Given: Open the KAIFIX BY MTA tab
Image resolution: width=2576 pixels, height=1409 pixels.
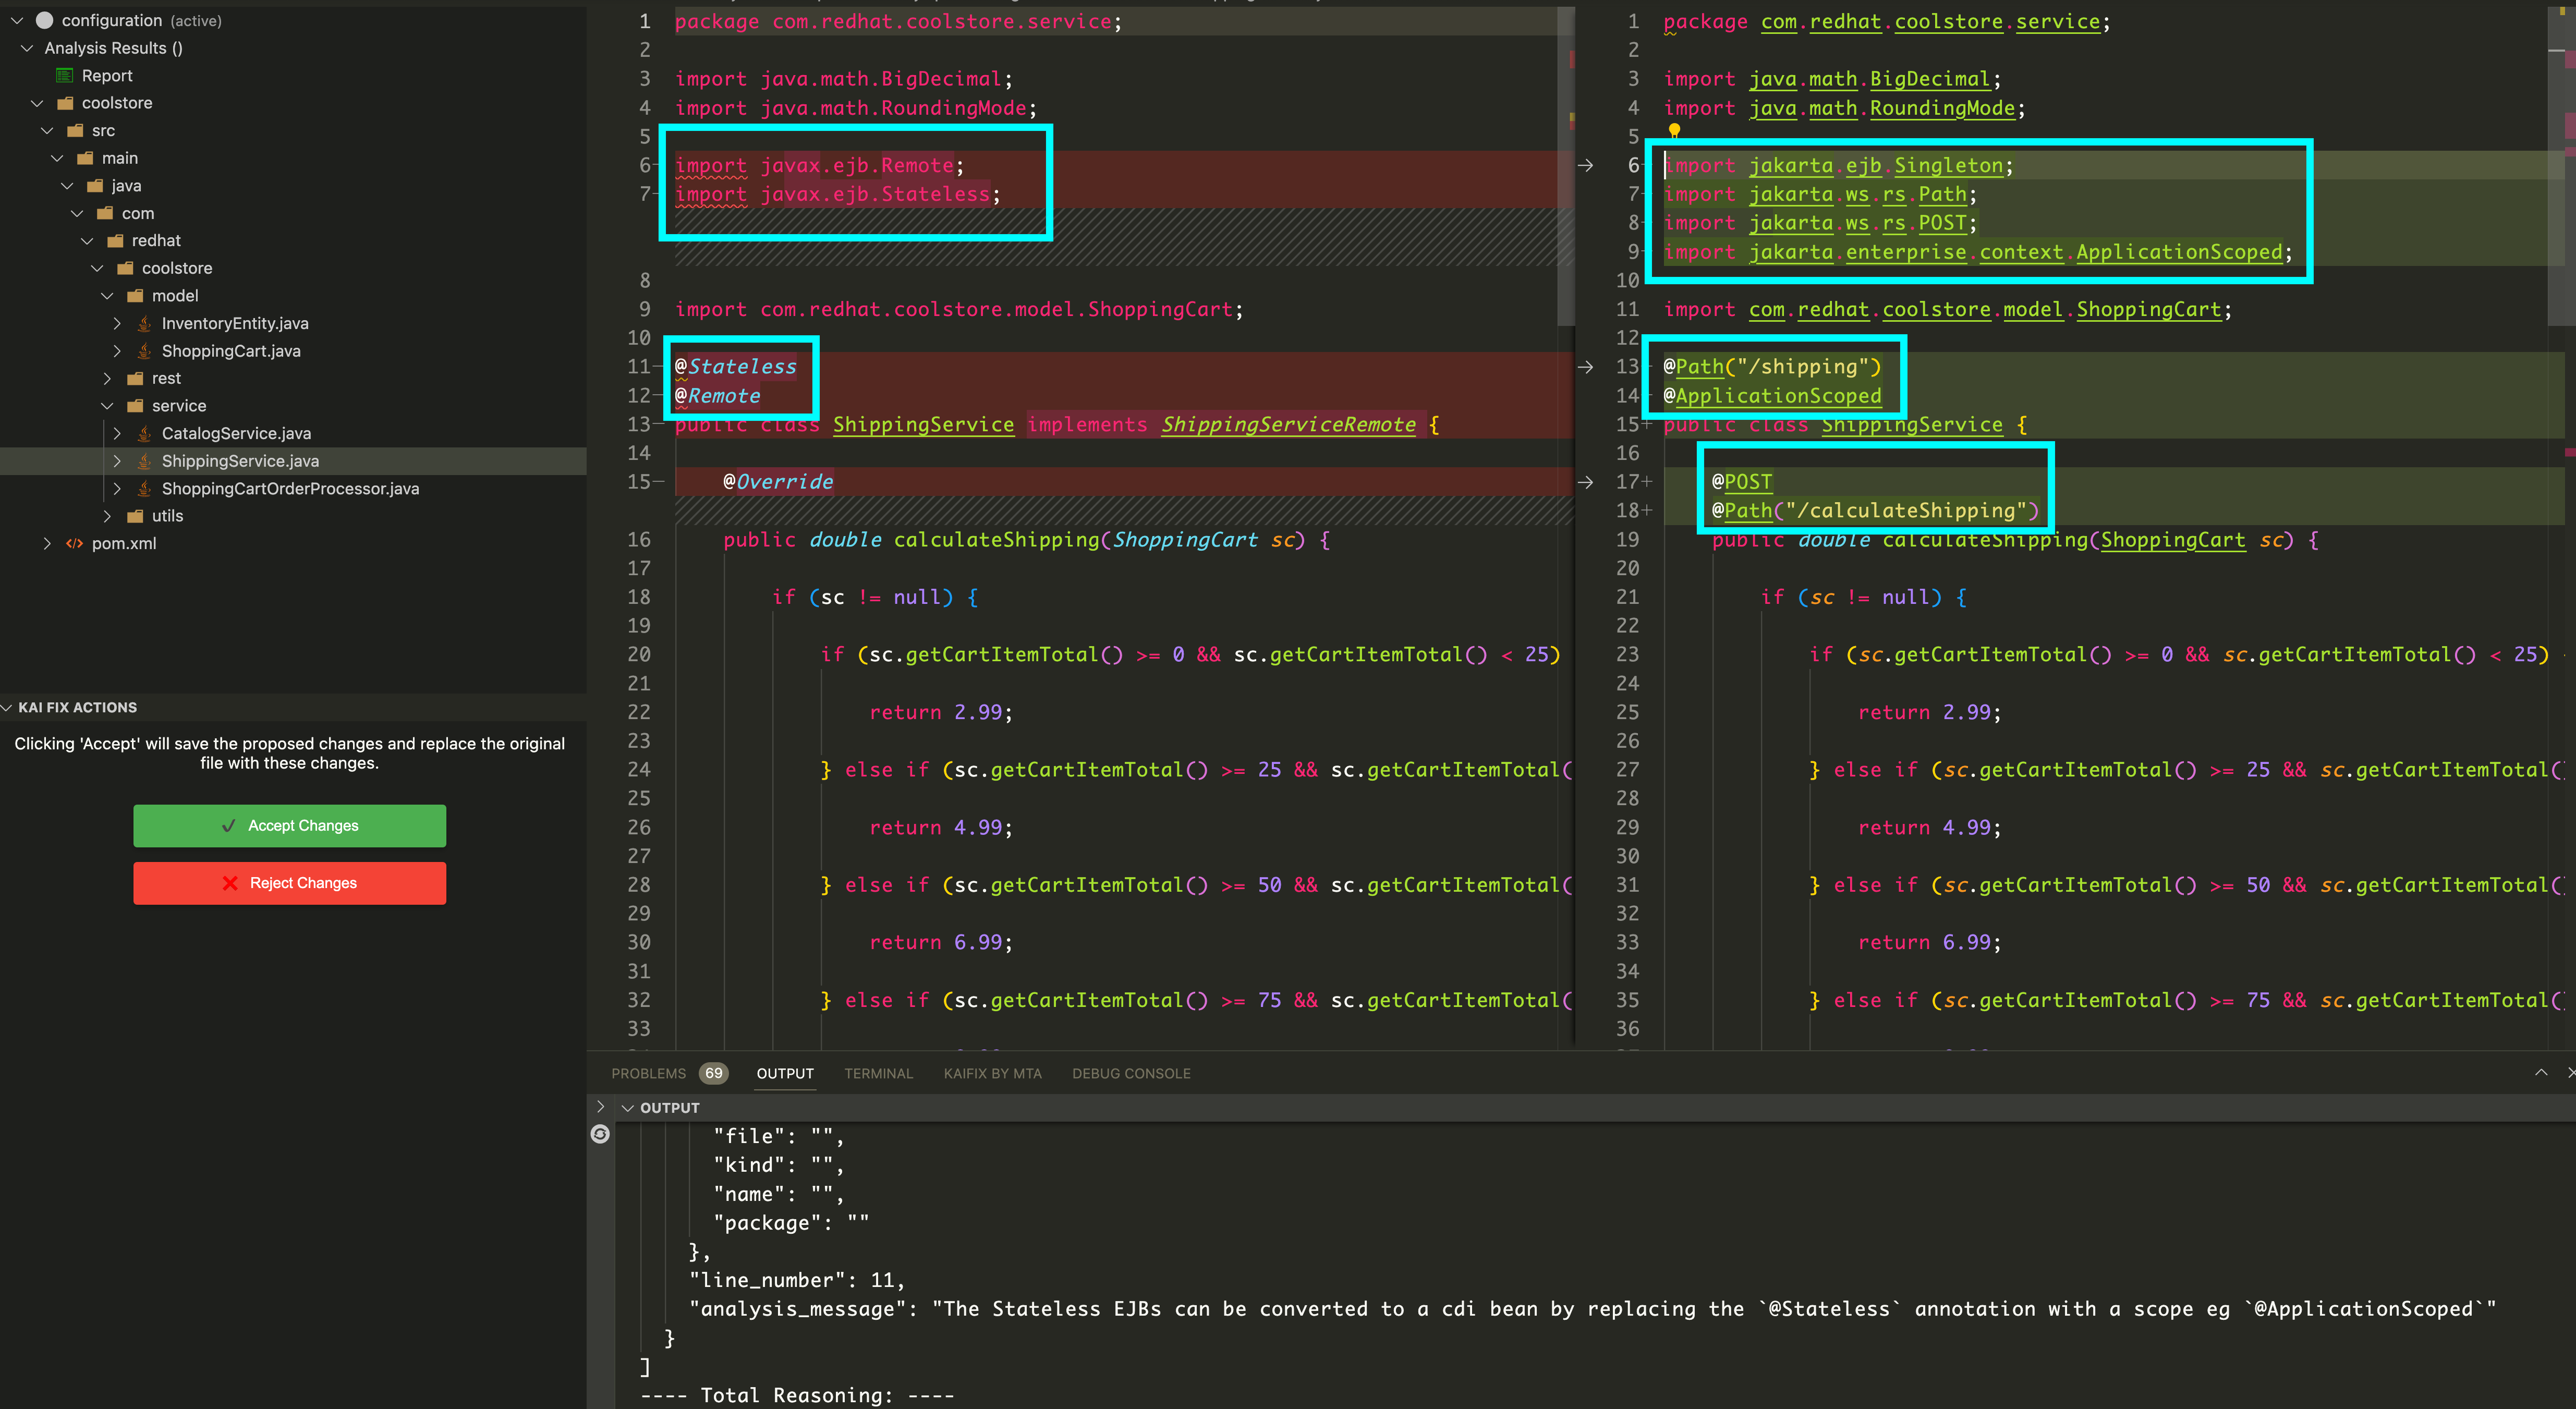Looking at the screenshot, I should (992, 1073).
